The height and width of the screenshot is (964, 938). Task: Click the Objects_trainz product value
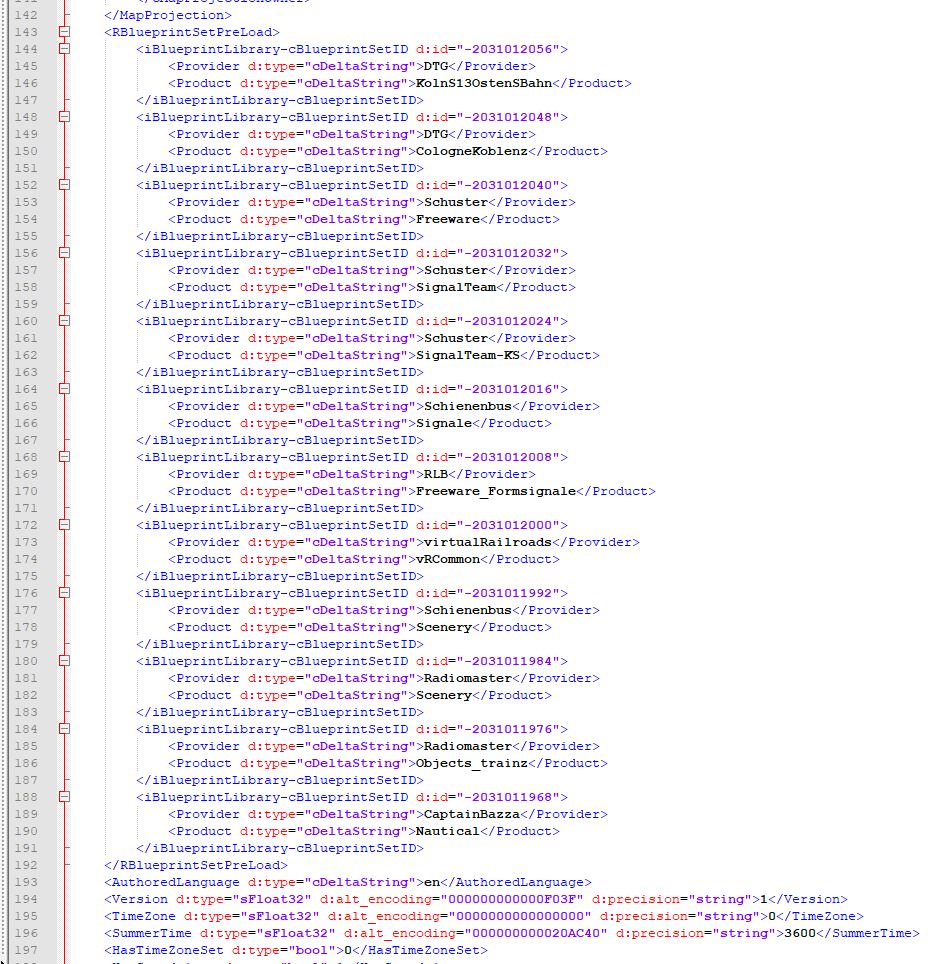coord(472,763)
